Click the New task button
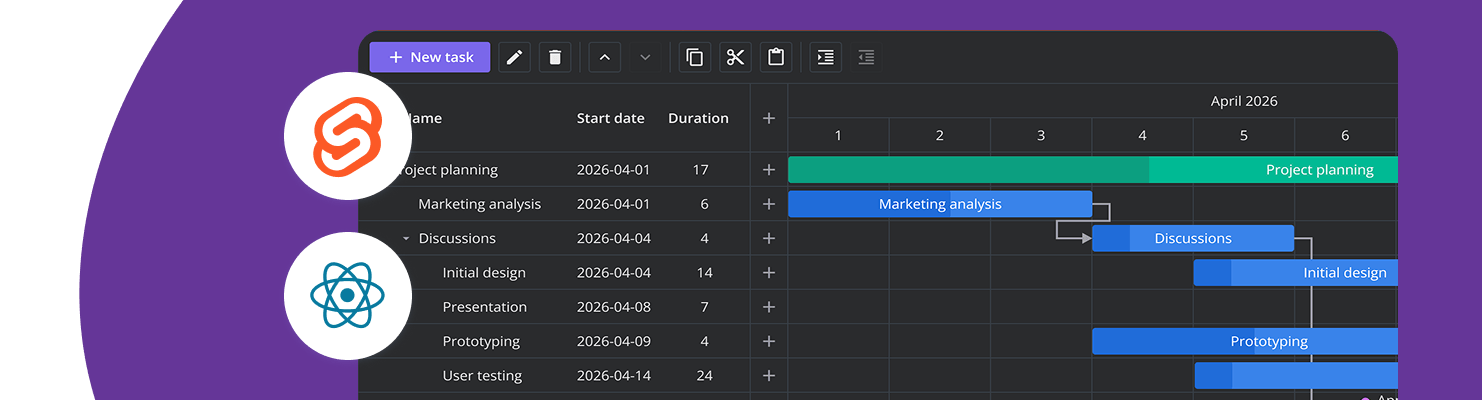 (x=430, y=57)
